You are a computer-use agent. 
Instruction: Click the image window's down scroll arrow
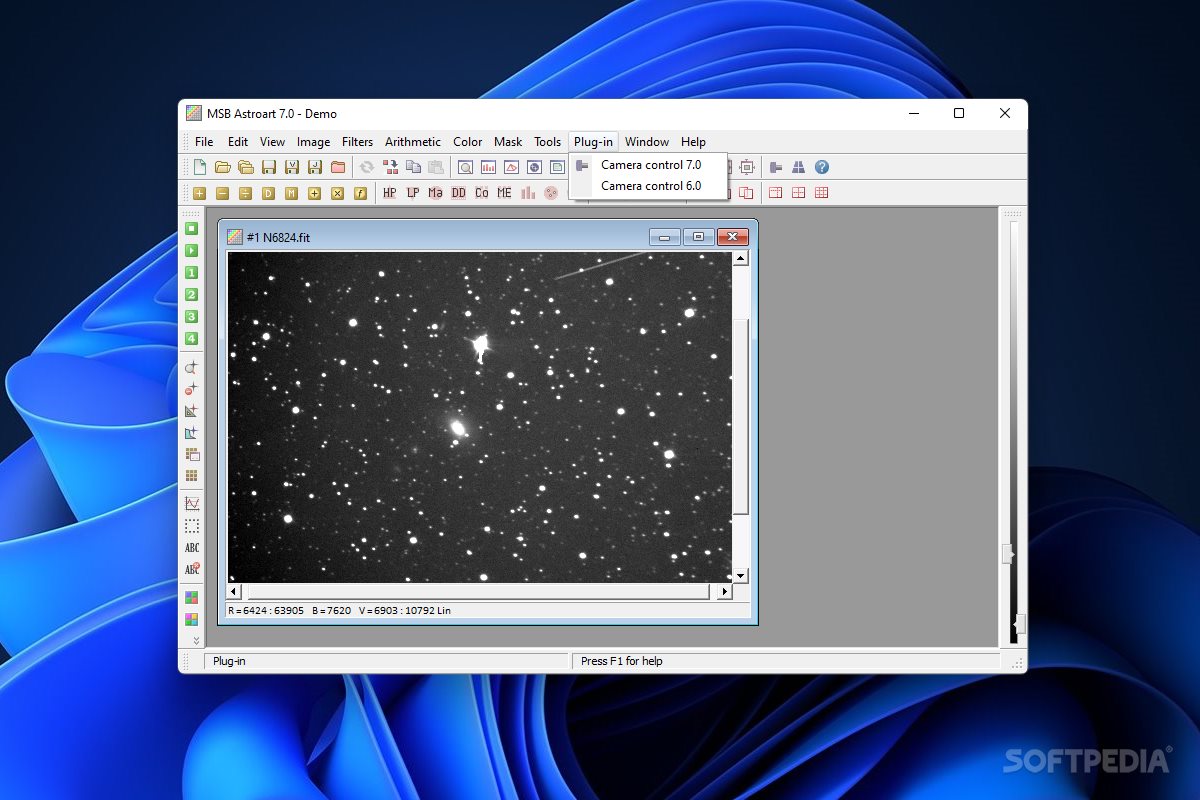tap(741, 576)
